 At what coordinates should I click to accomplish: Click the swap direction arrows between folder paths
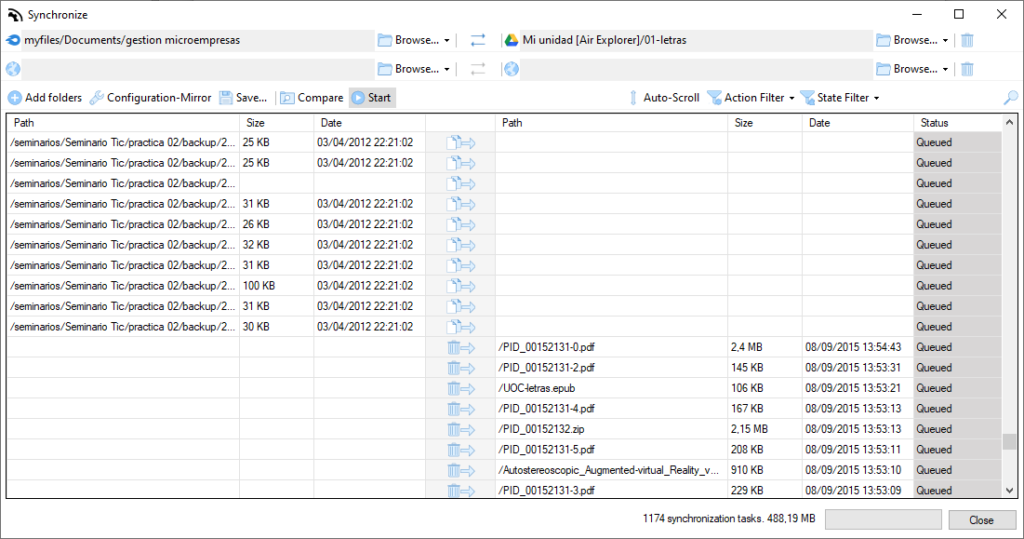pos(478,40)
